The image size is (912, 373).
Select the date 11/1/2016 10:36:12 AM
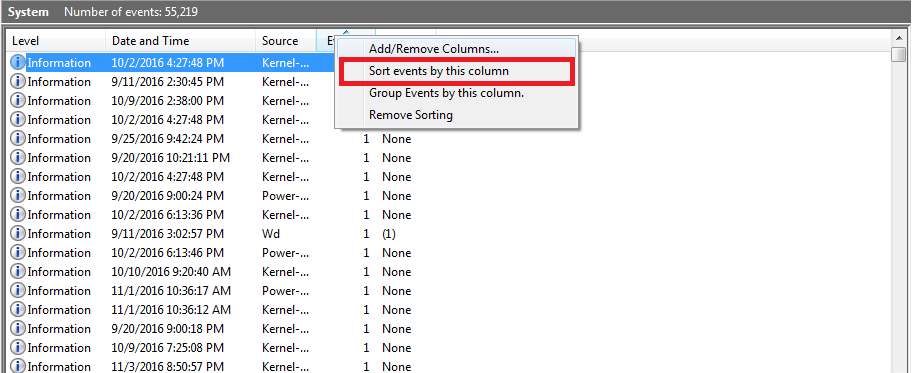coord(172,310)
